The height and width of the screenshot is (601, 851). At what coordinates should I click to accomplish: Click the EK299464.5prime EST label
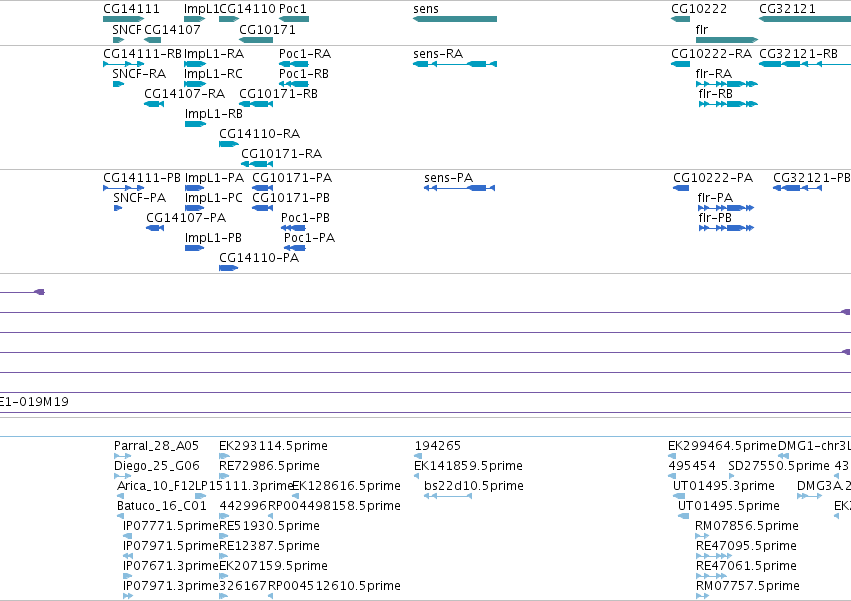pyautogui.click(x=722, y=446)
